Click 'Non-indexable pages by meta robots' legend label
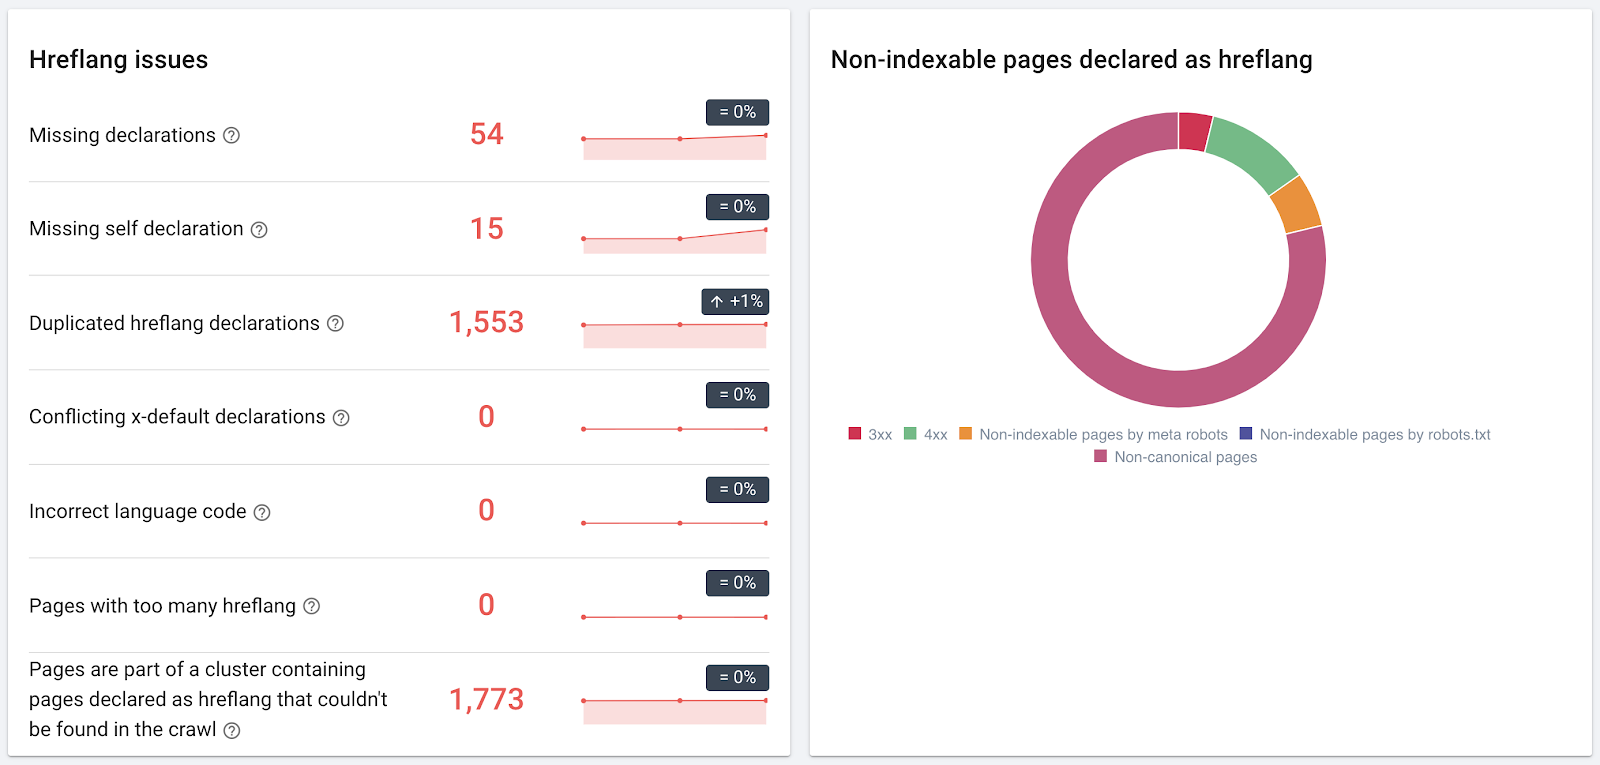1600x765 pixels. 1103,435
